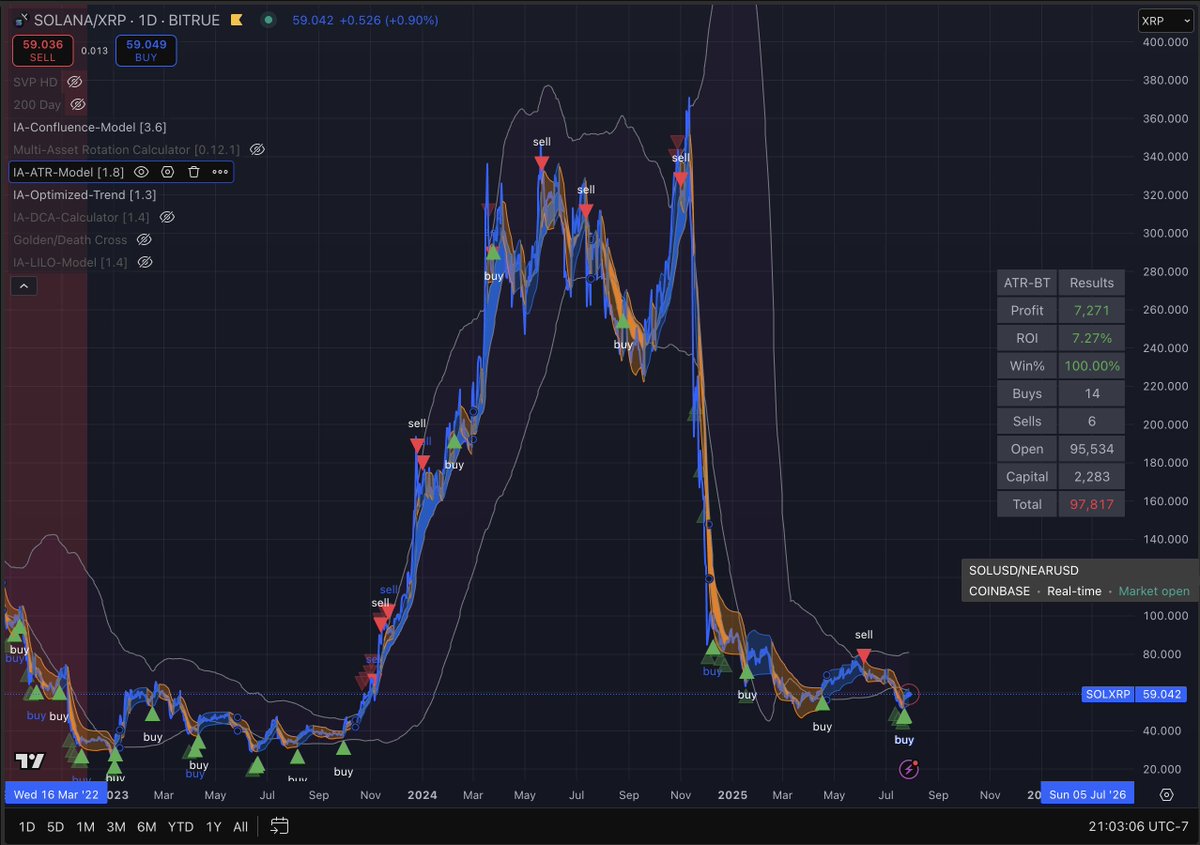Click the ATR-BT table header cell
This screenshot has width=1200, height=845.
(x=1027, y=283)
